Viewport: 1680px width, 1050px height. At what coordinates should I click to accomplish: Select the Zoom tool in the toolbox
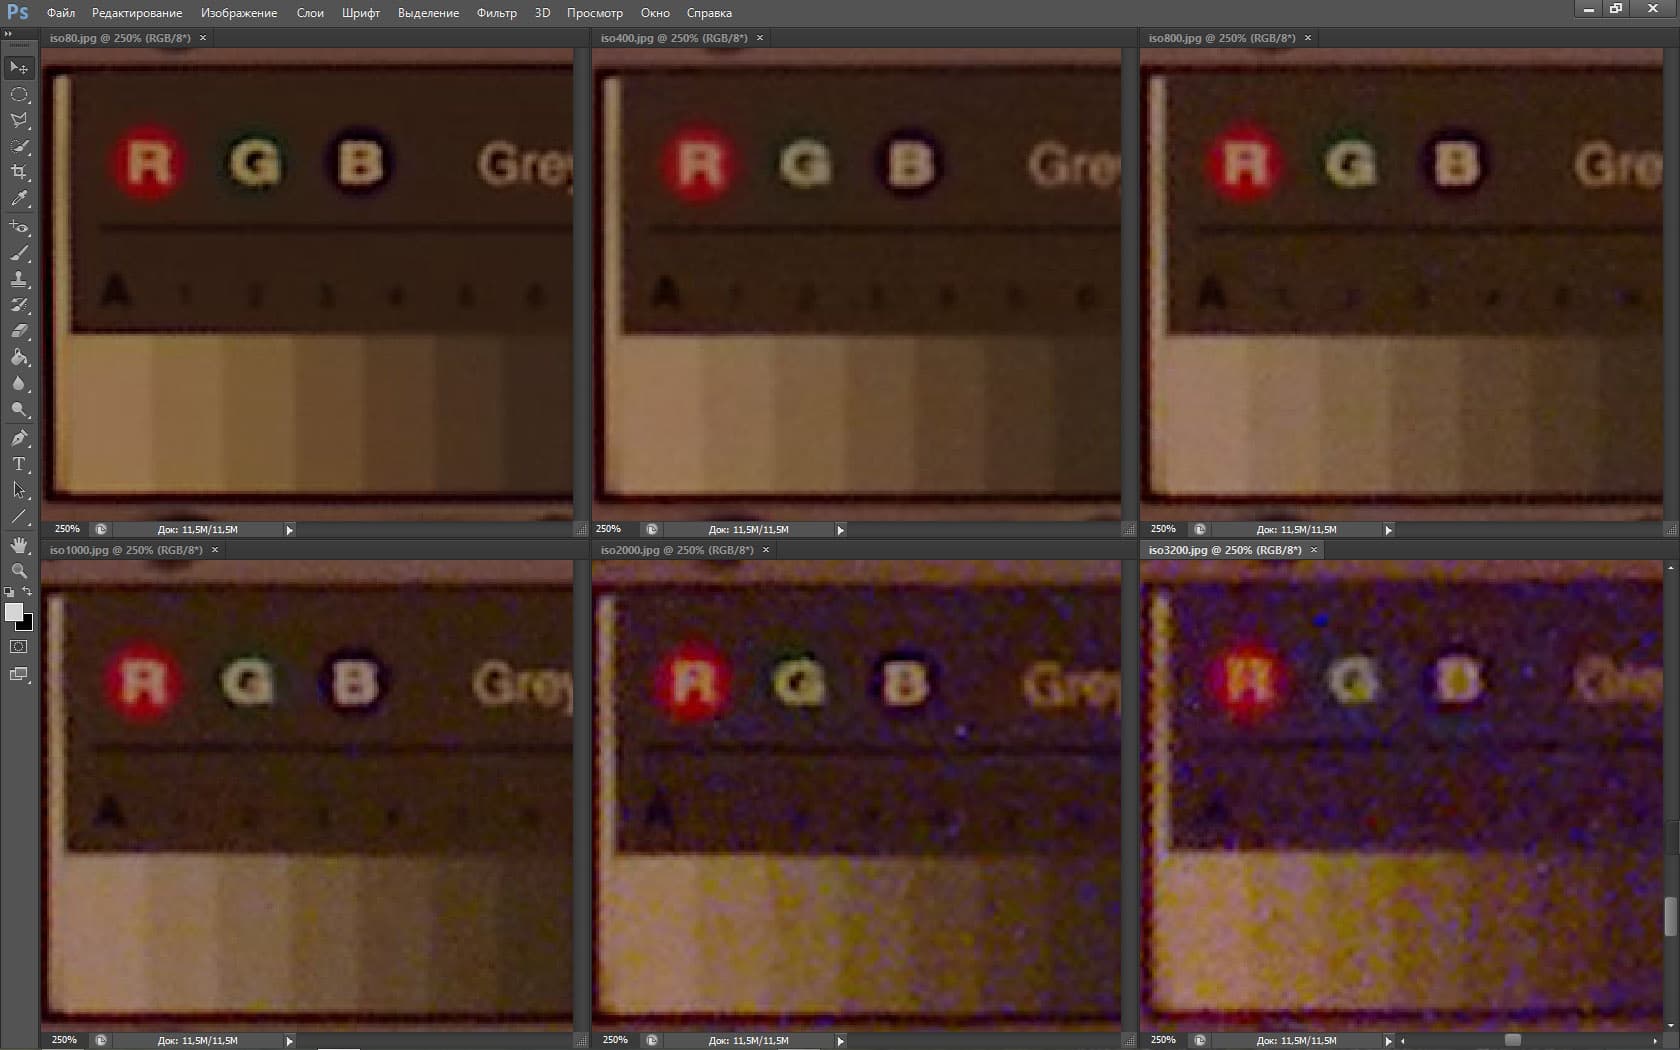click(x=19, y=571)
